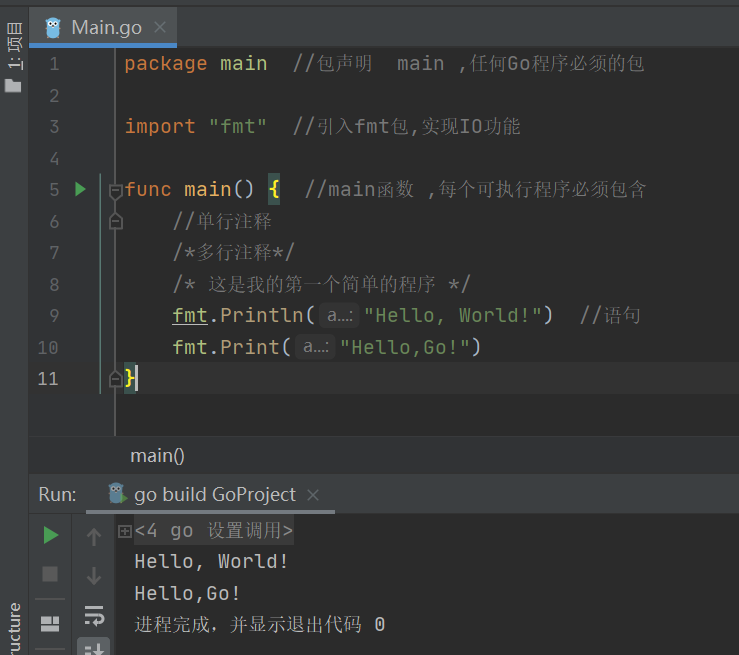
Task: Collapse the func main code block fold
Action: (x=115, y=190)
